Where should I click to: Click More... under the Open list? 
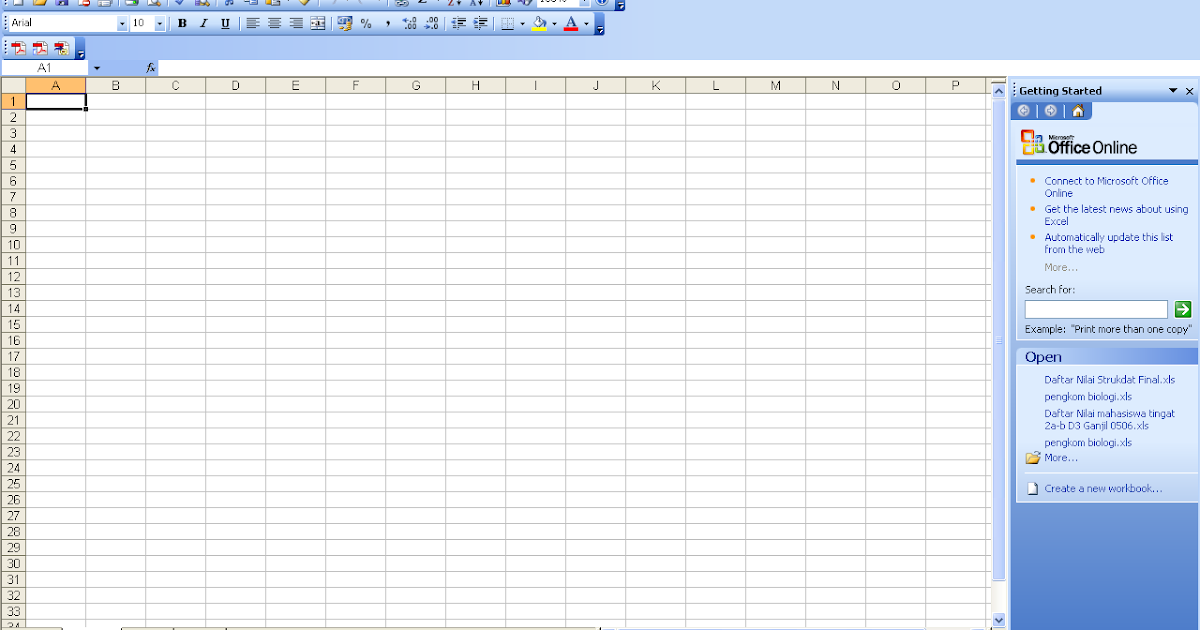(x=1058, y=457)
